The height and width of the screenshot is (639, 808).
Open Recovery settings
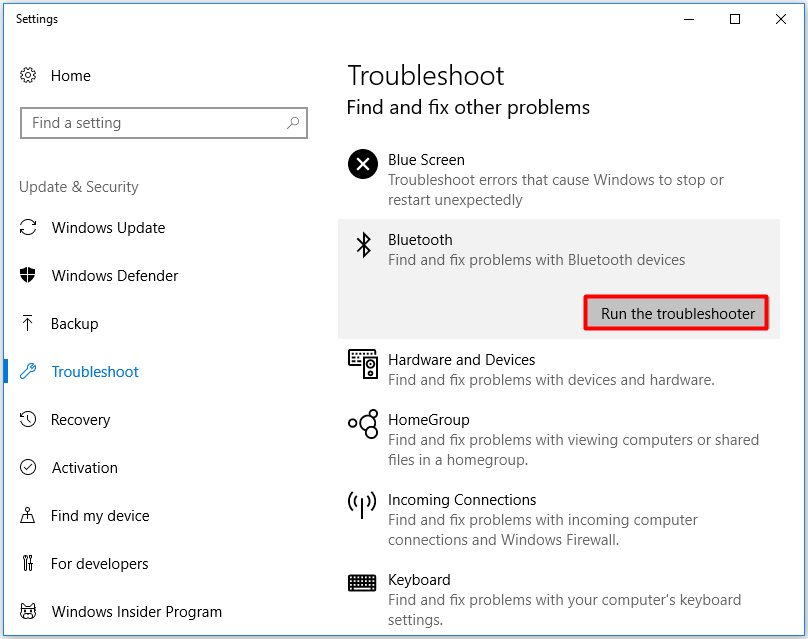[x=80, y=420]
